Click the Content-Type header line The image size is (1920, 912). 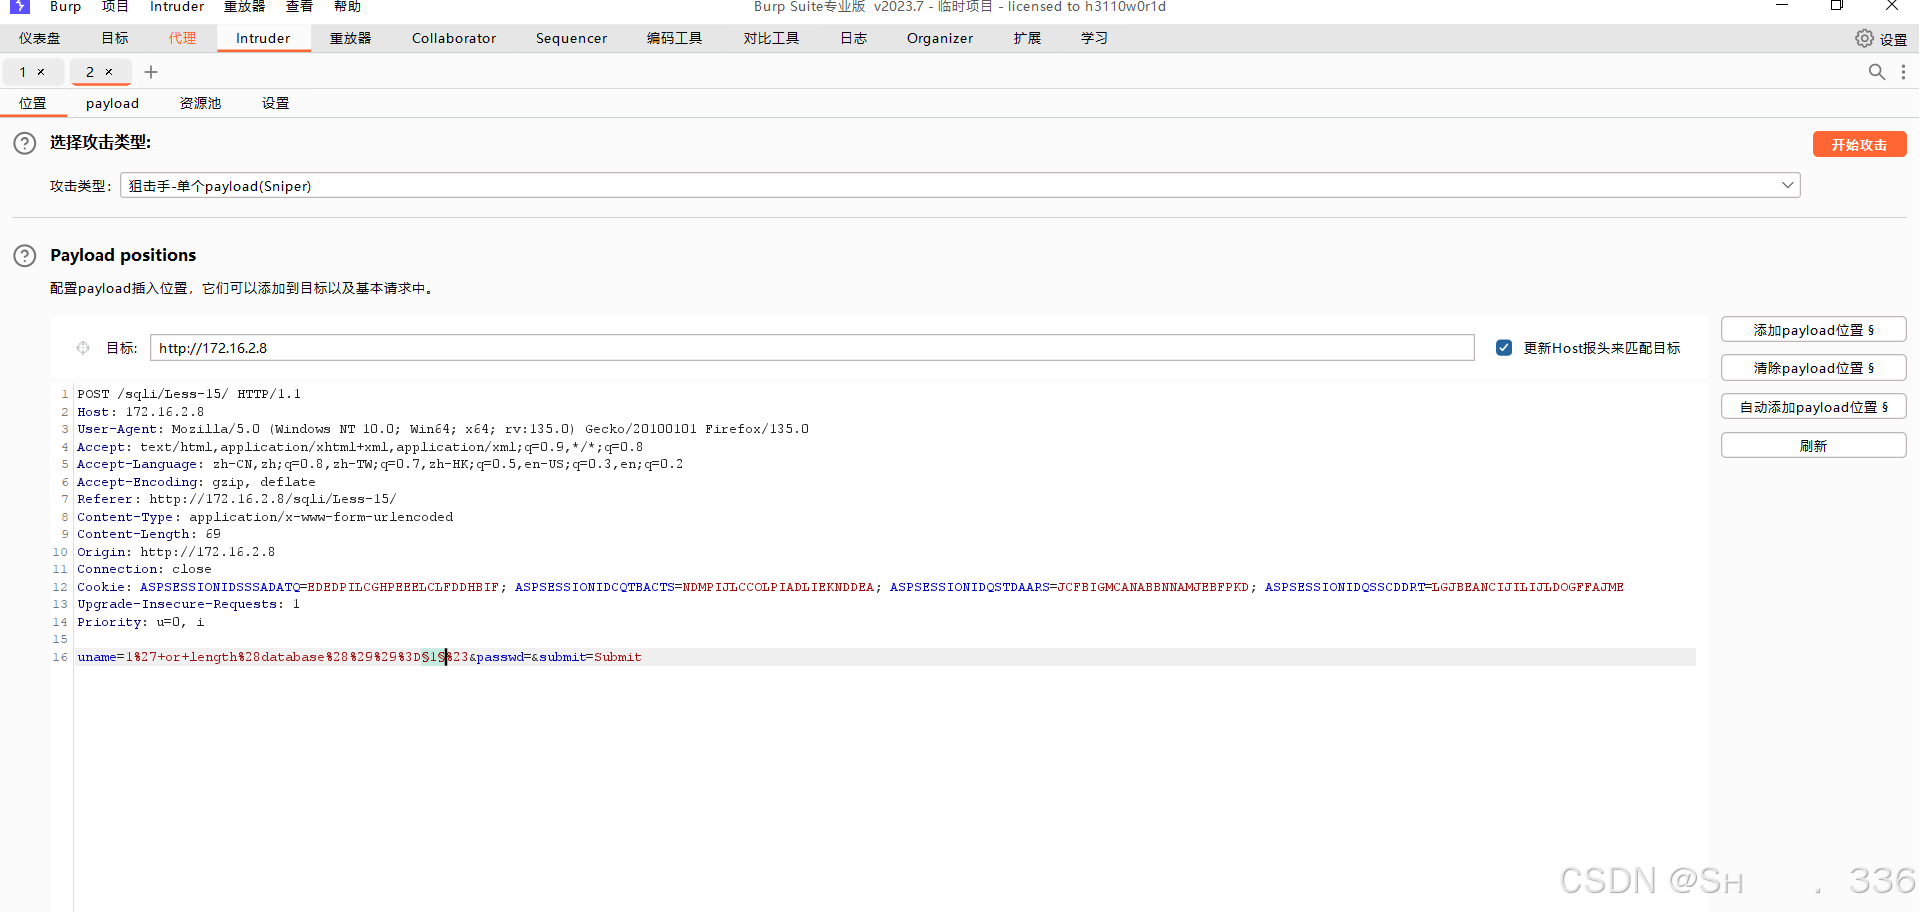(265, 517)
